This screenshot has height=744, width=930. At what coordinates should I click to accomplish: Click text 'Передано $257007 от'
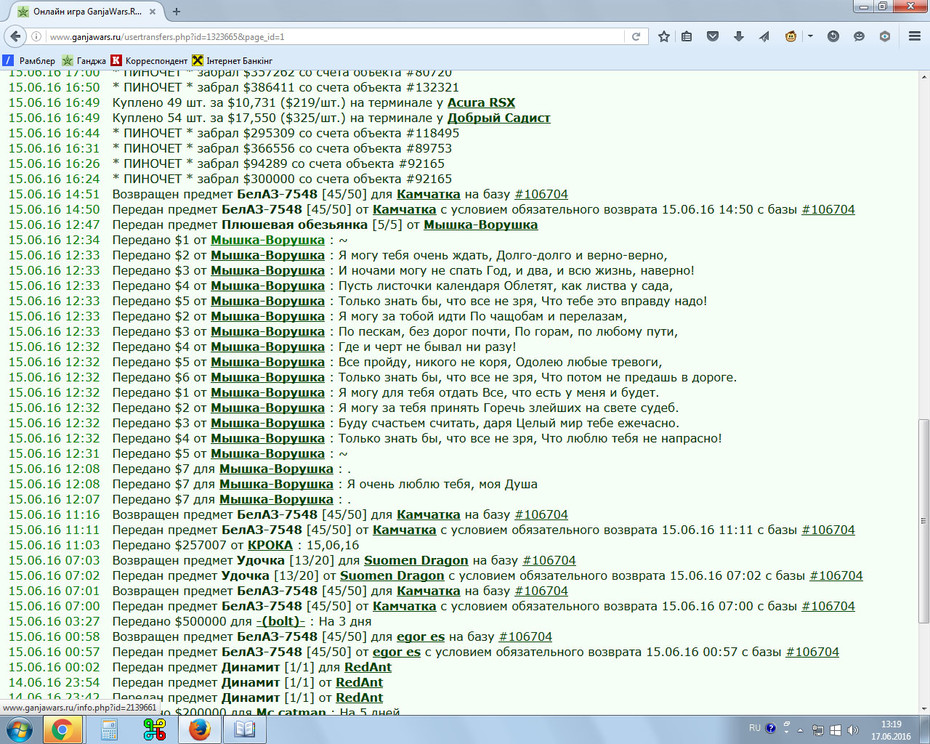click(177, 545)
